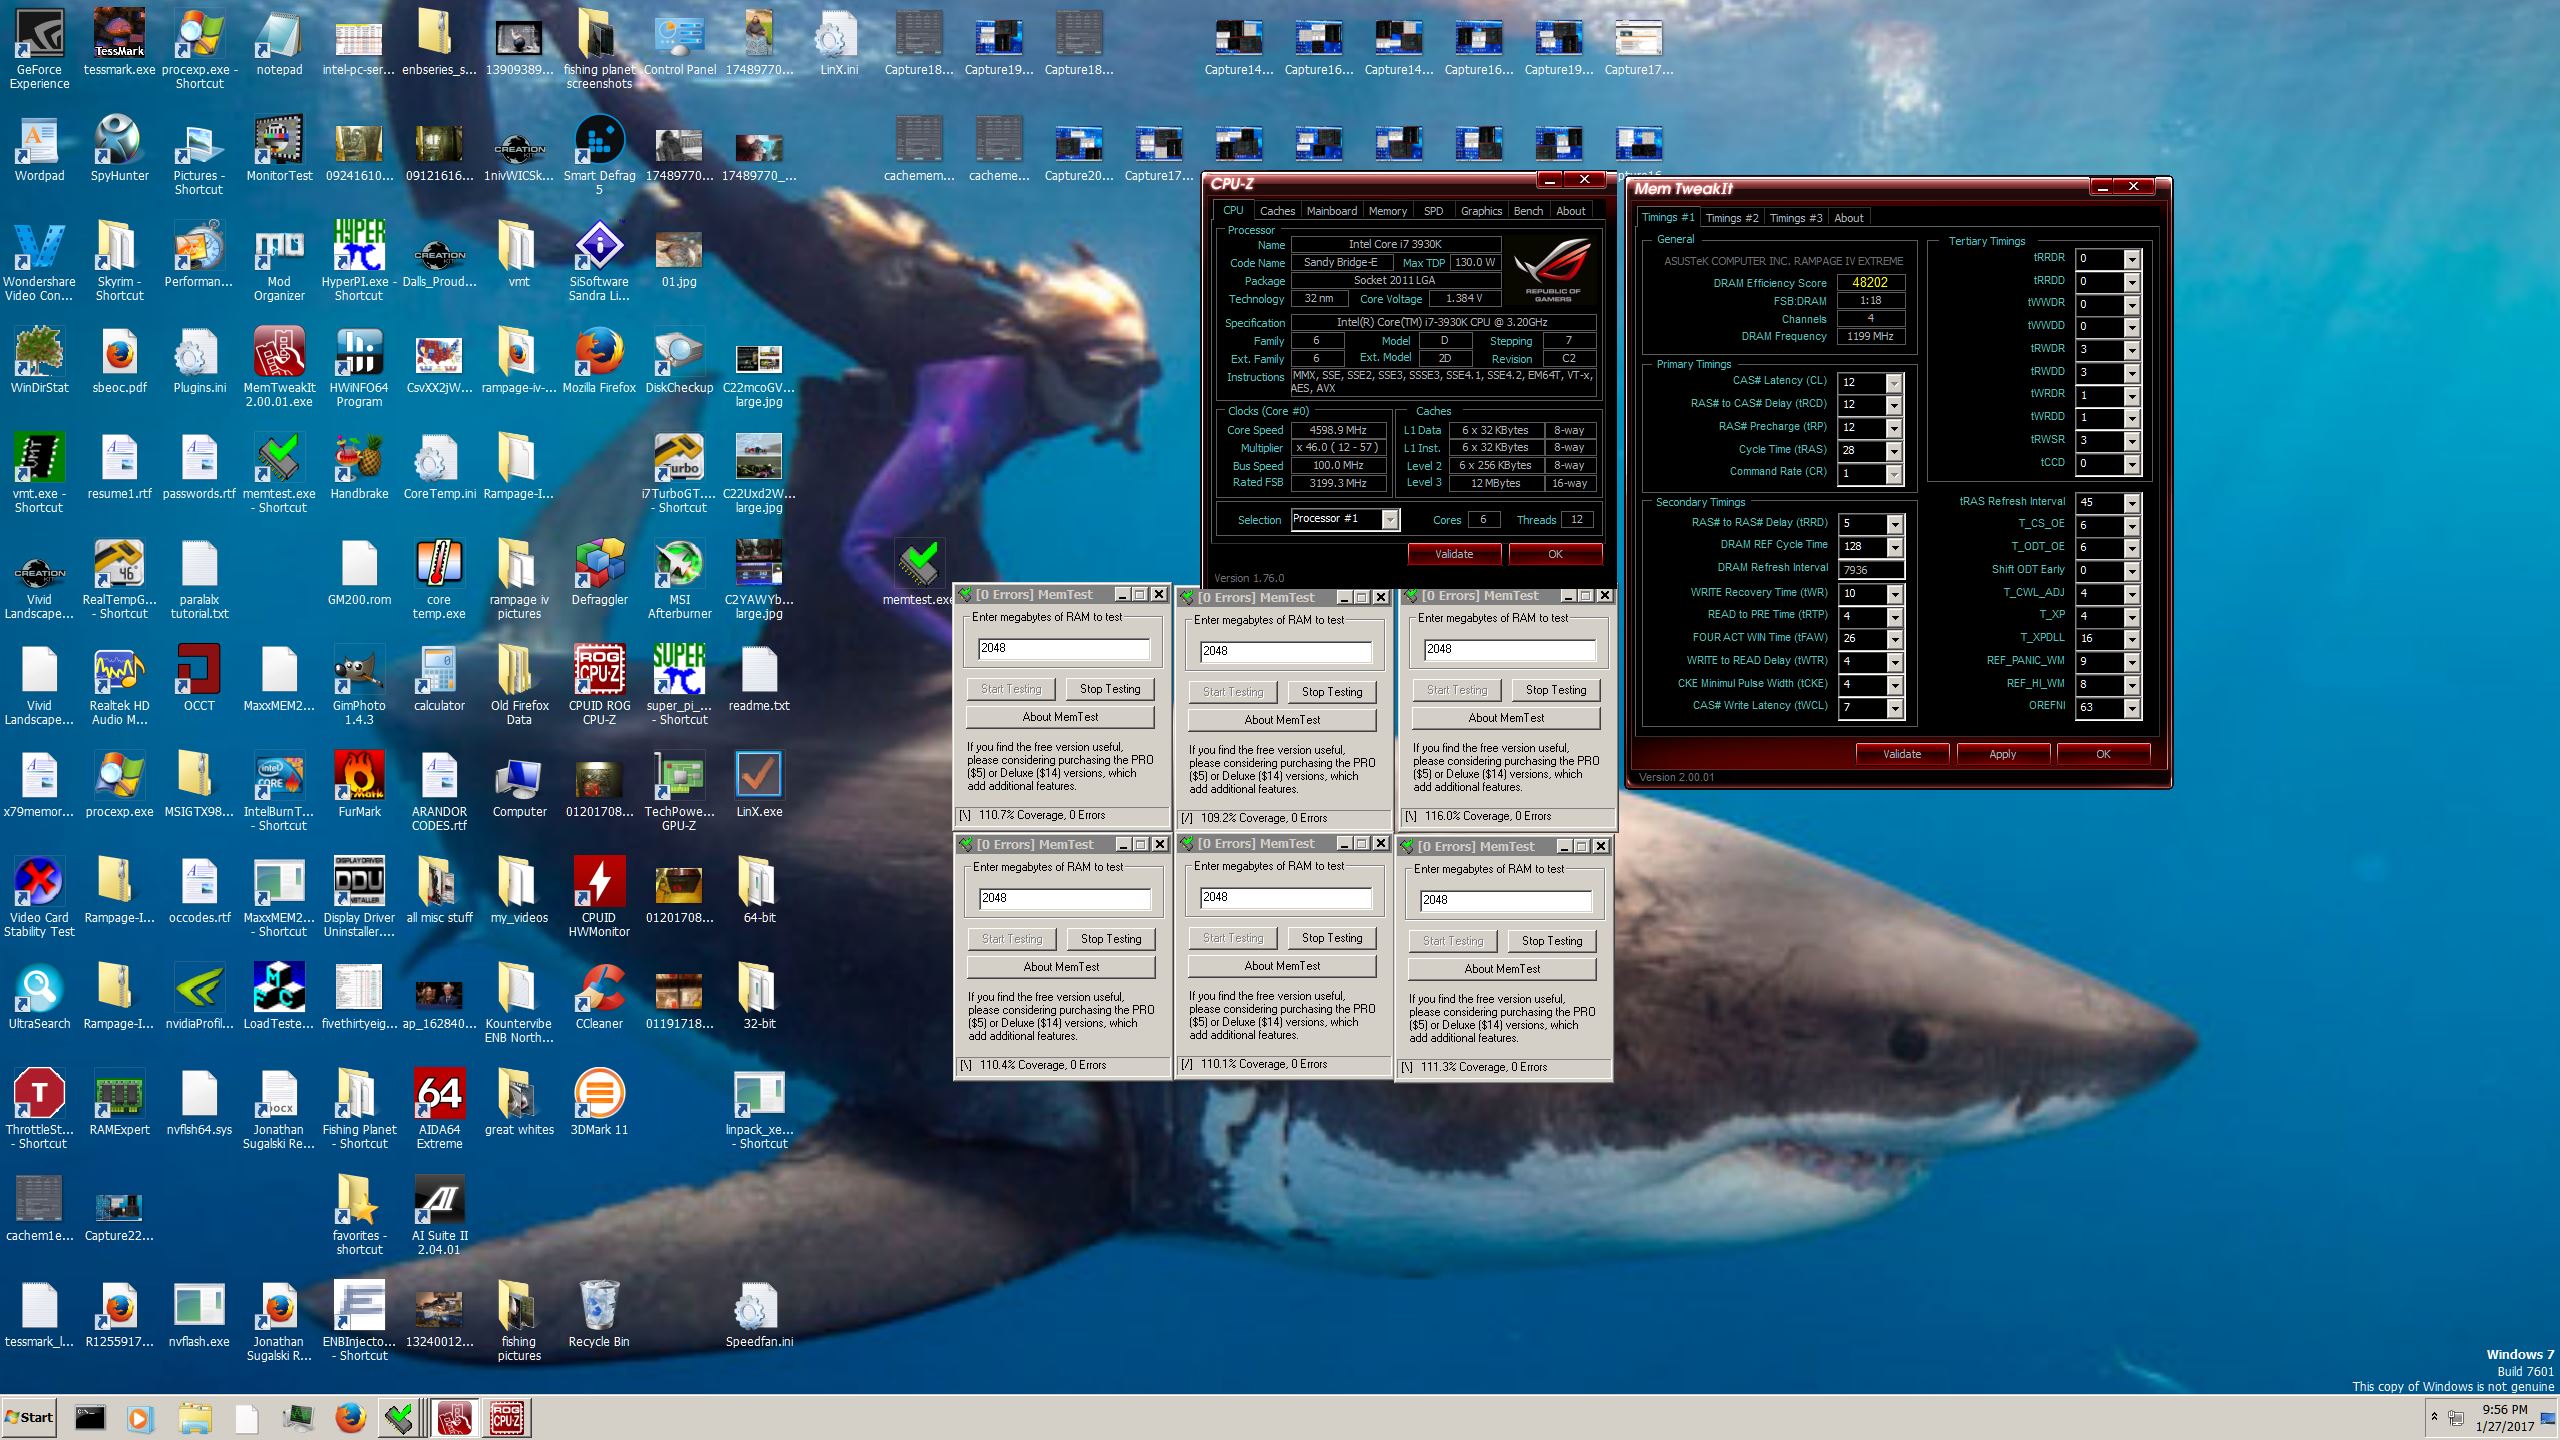
Task: Click About MemTest in 116.0% coverage window
Action: coord(1506,718)
